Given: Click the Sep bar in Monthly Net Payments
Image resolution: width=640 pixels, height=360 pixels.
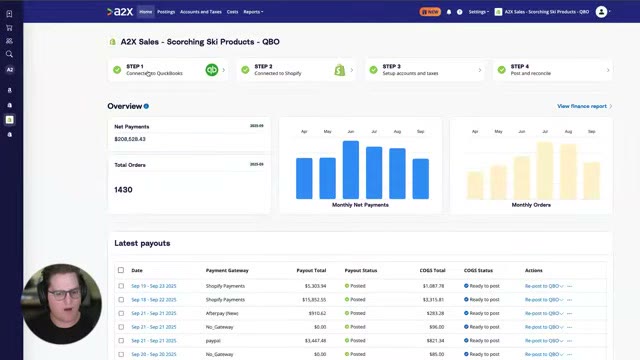Looking at the screenshot, I should click(420, 179).
